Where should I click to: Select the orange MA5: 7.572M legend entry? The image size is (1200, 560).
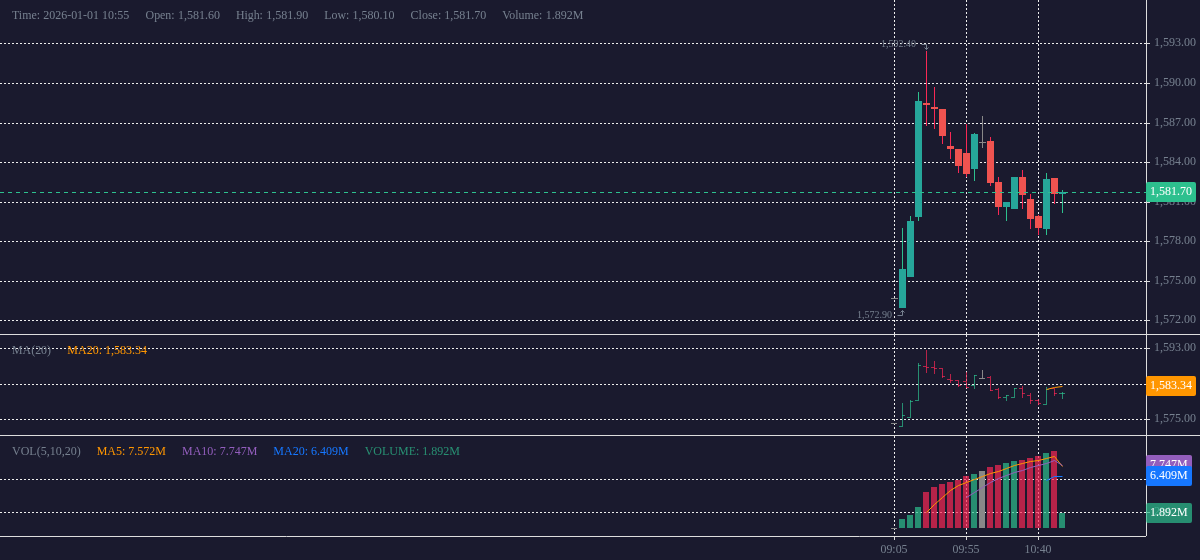click(131, 451)
